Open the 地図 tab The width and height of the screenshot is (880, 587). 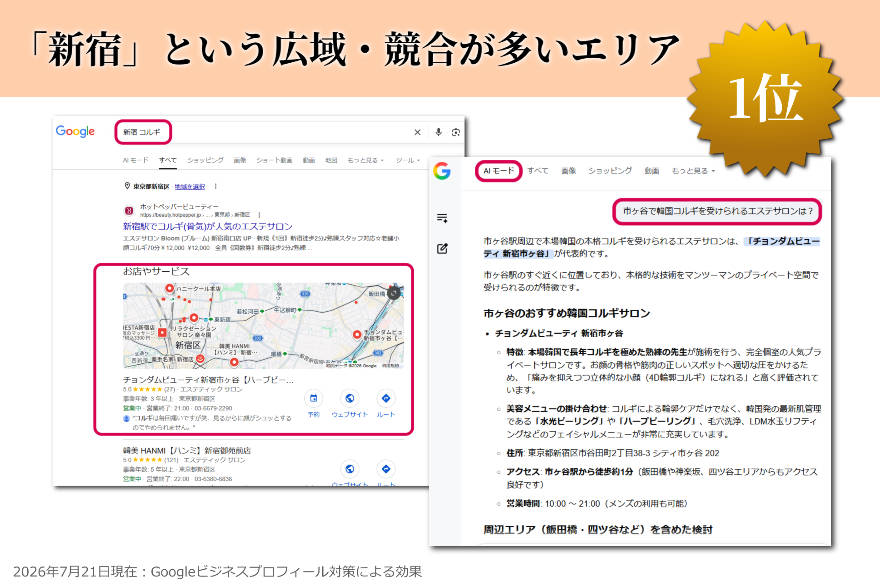coord(331,160)
